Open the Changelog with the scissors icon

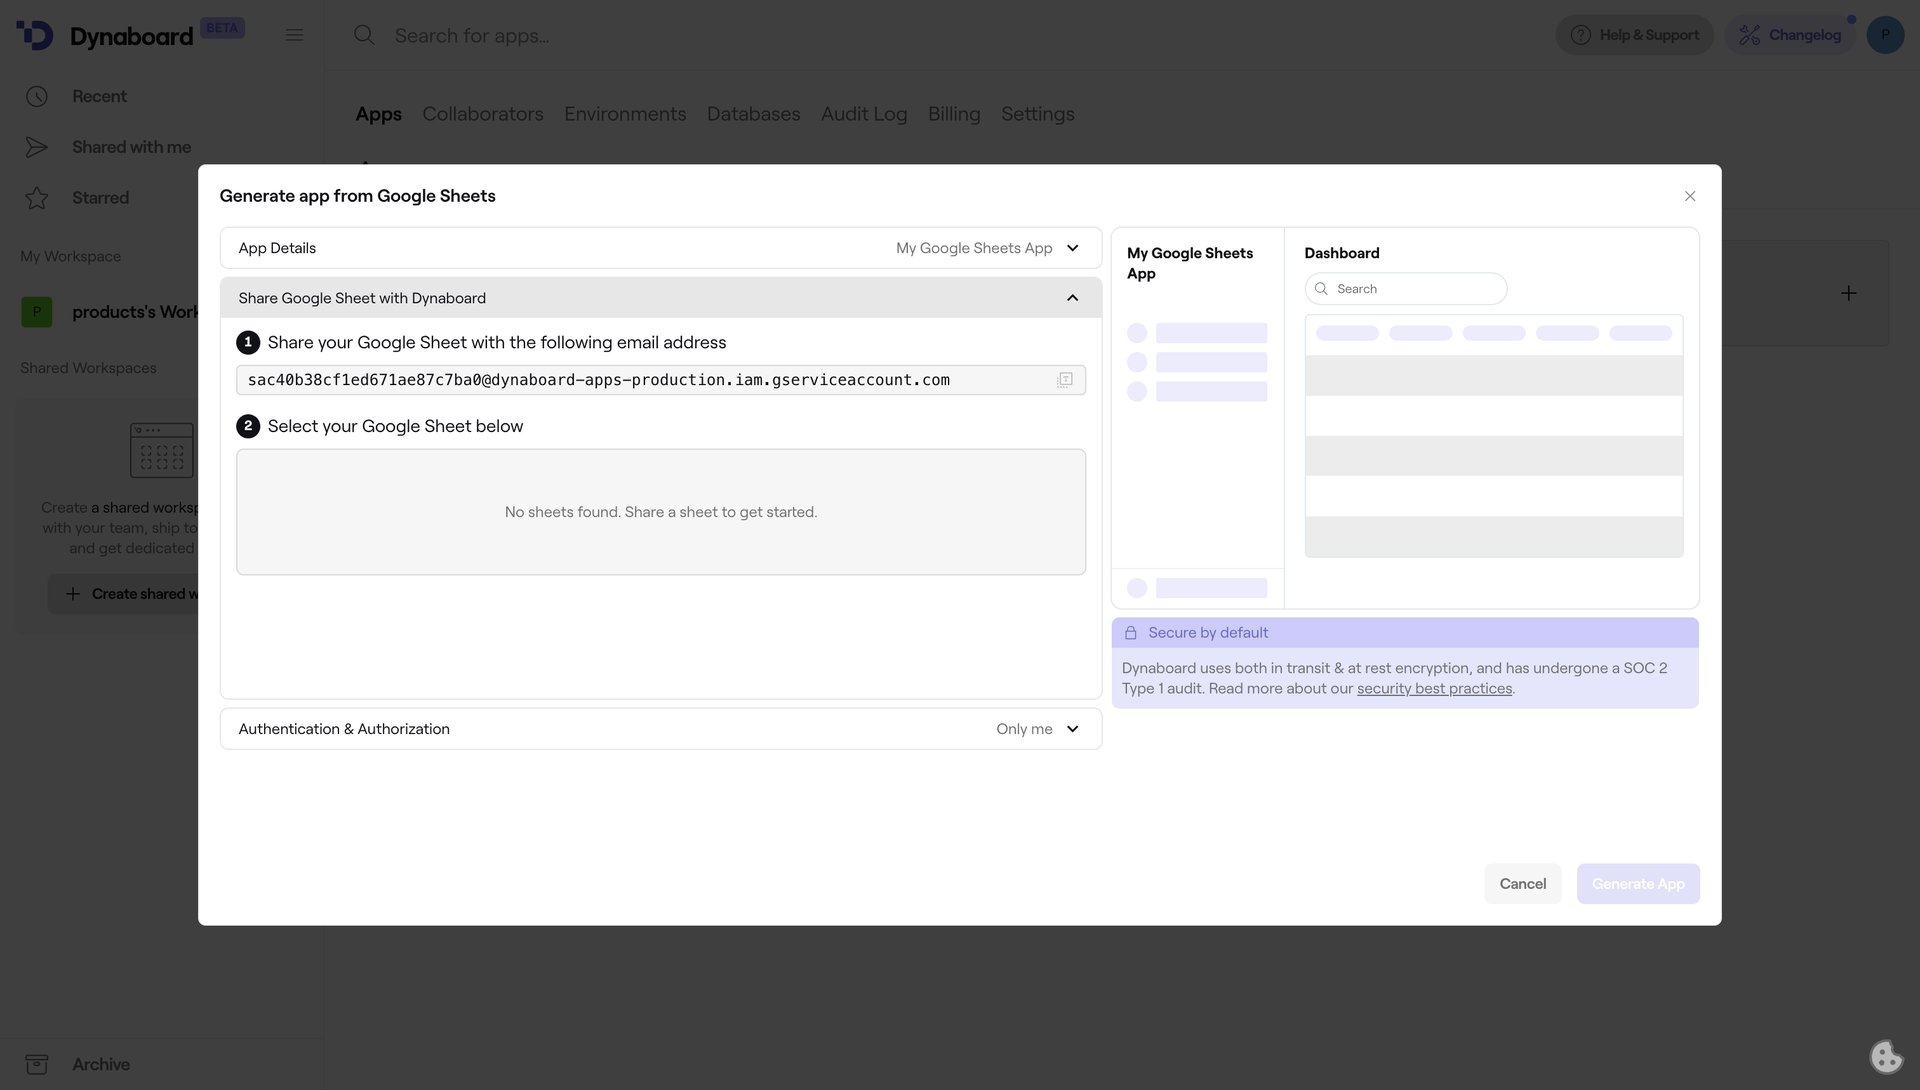tap(1750, 34)
